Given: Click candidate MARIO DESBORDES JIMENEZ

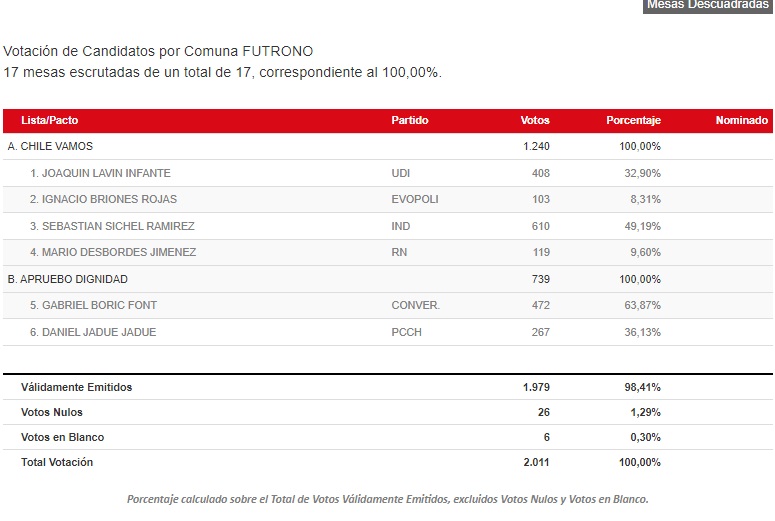Looking at the screenshot, I should (x=113, y=252).
